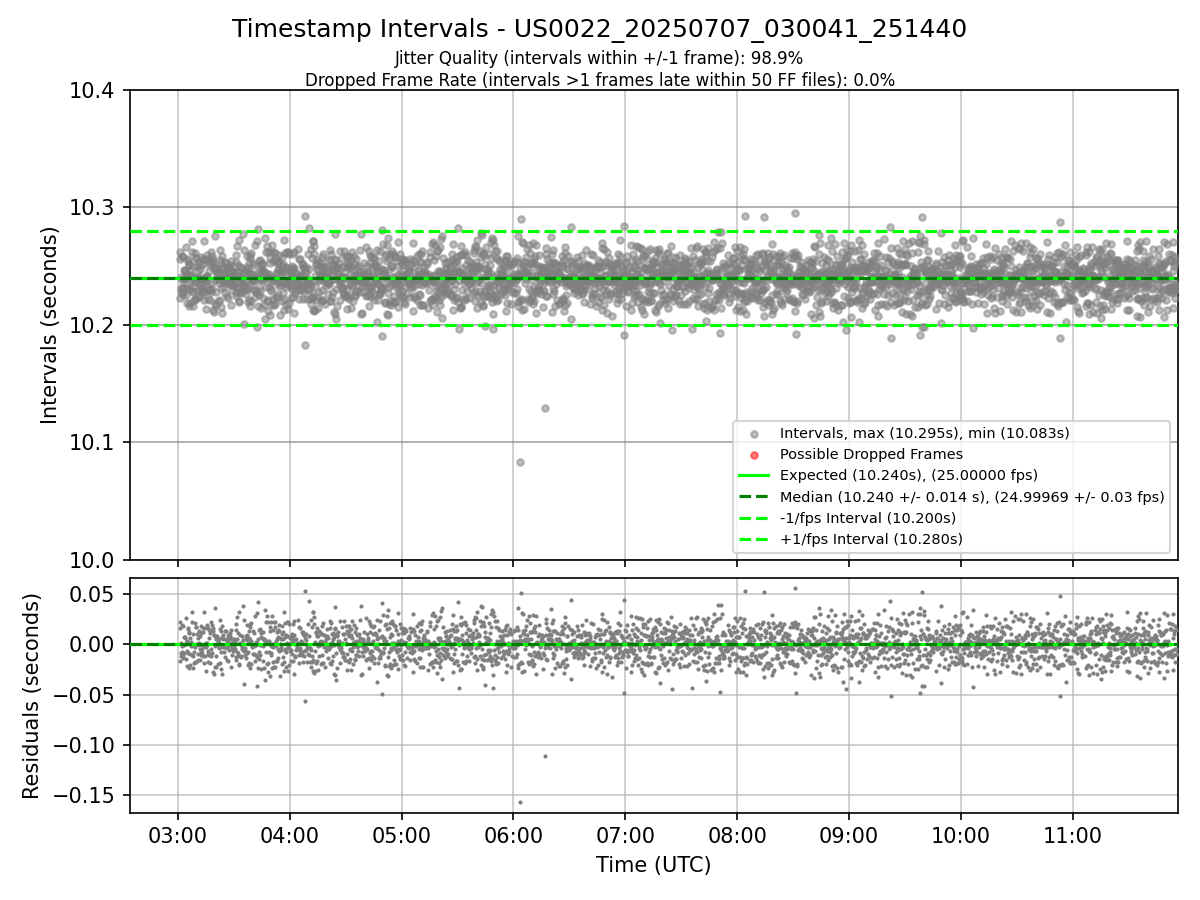Screen dimensions: 1200x900
Task: Click the gray dot marker for Intervals in legend
Action: pos(755,433)
